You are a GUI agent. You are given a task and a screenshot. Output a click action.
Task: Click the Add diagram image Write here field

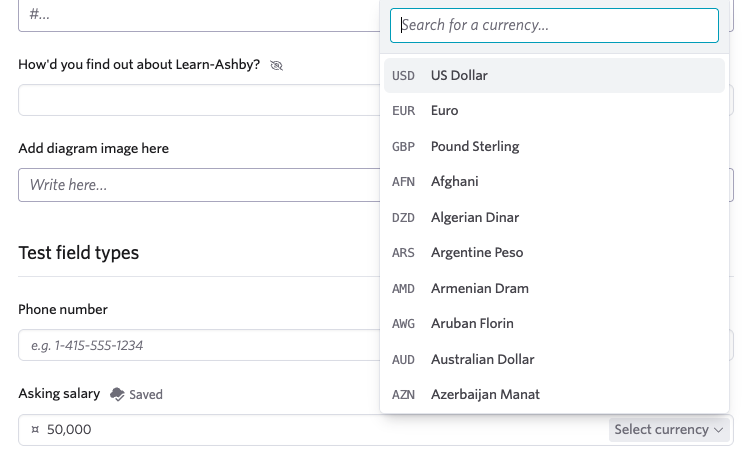pos(199,185)
